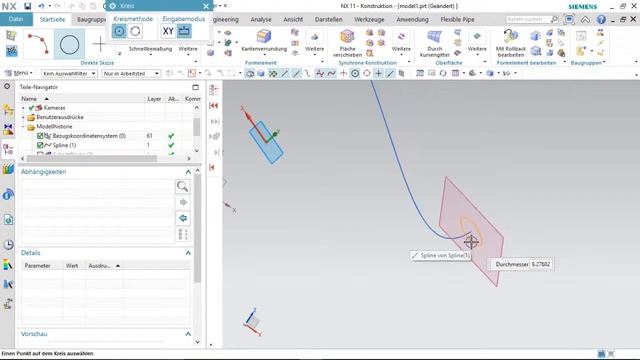Screen dimensions: 640x360
Task: Click the Durch Kurvengitter tool
Action: (434, 43)
